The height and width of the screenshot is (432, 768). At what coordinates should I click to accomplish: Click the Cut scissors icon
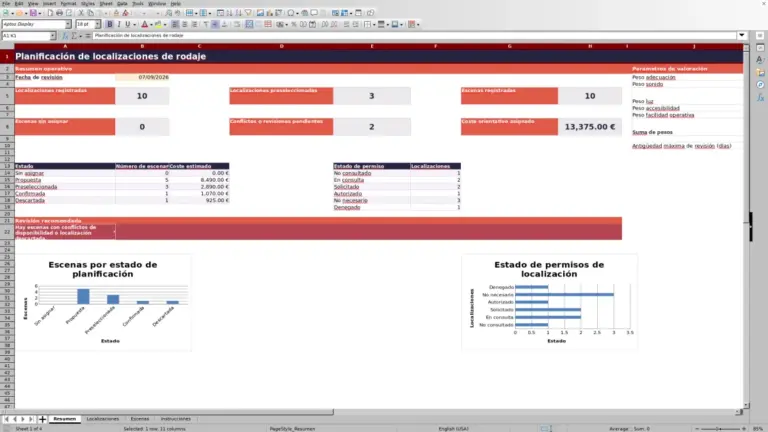click(x=81, y=13)
